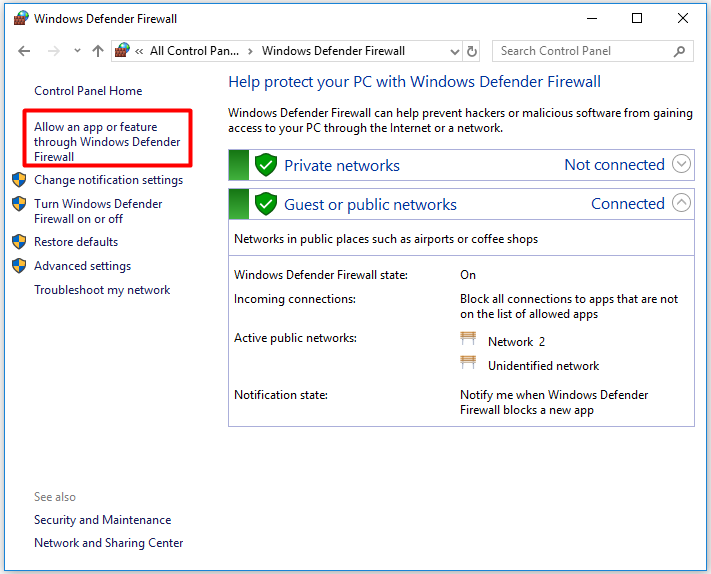The height and width of the screenshot is (574, 711).
Task: Go to Control Panel Home
Action: (x=88, y=91)
